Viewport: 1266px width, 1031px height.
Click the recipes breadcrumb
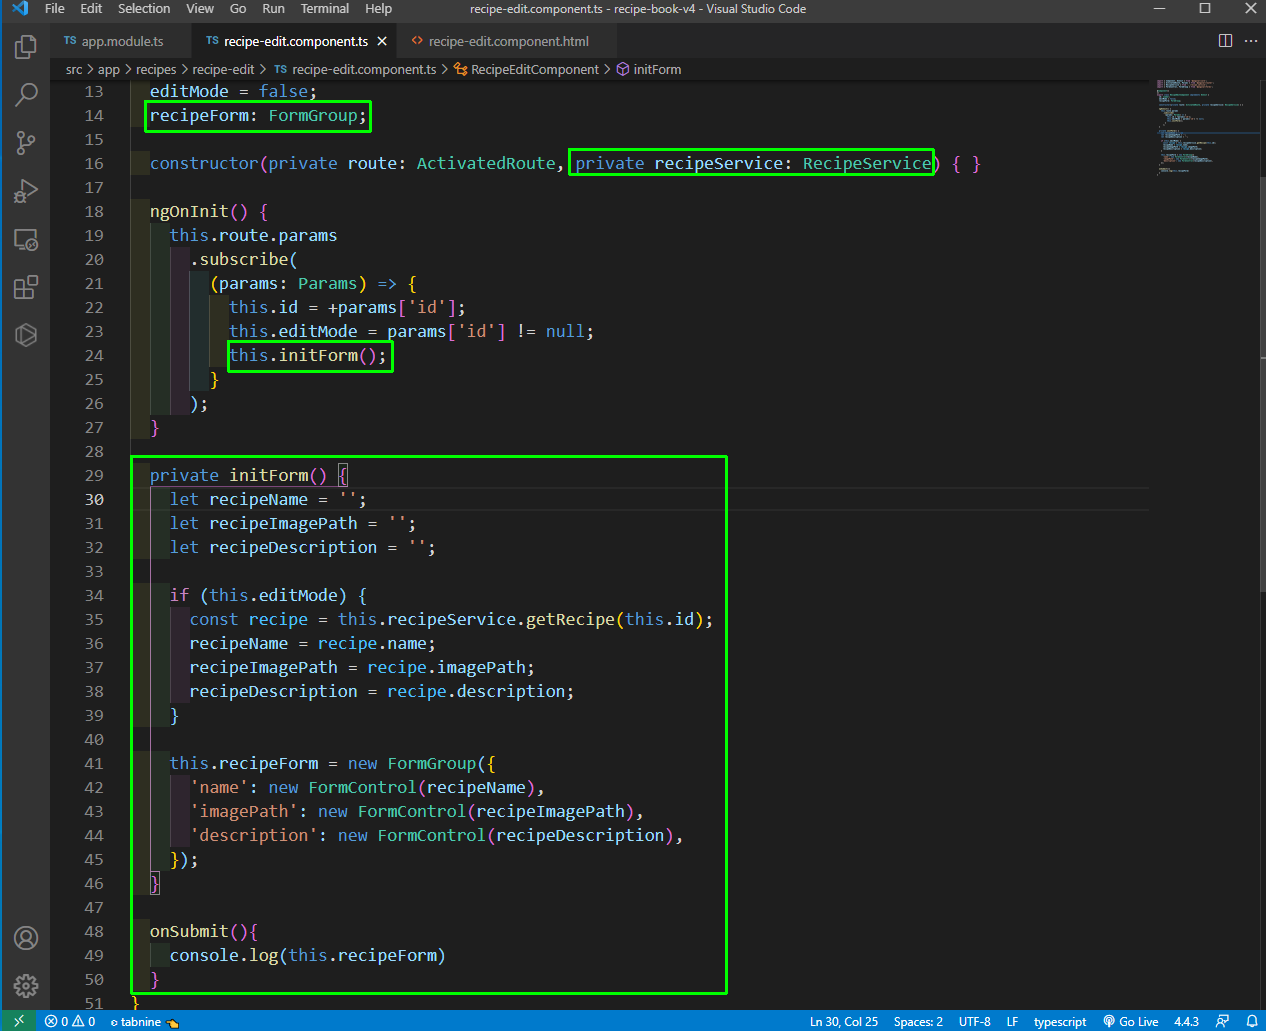point(156,70)
